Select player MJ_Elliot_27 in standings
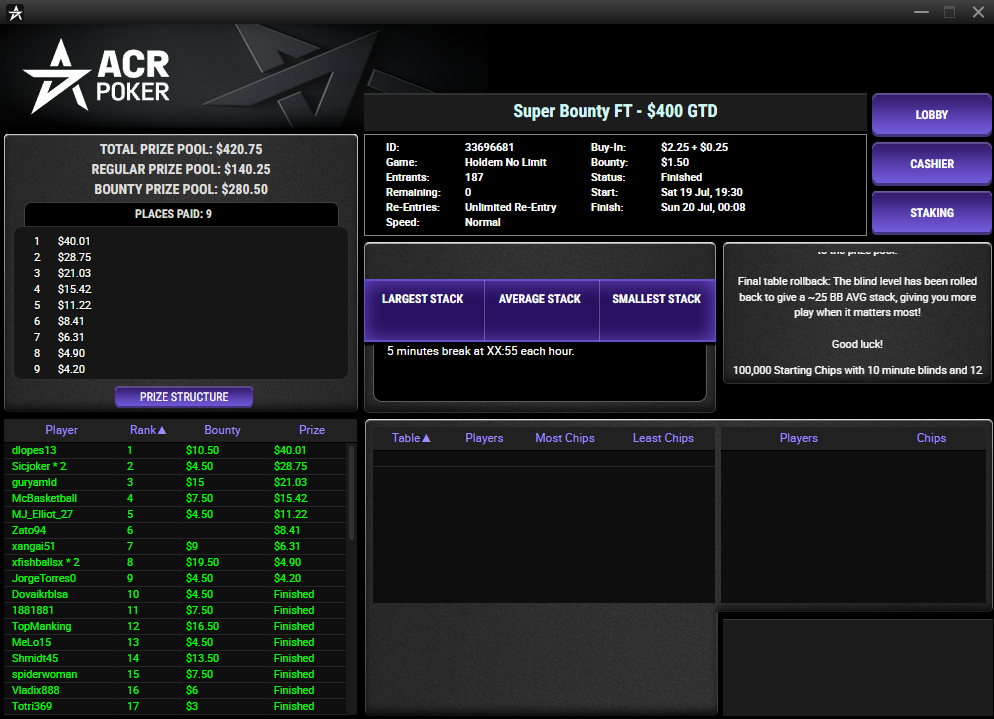Viewport: 994px width, 719px height. 176,514
